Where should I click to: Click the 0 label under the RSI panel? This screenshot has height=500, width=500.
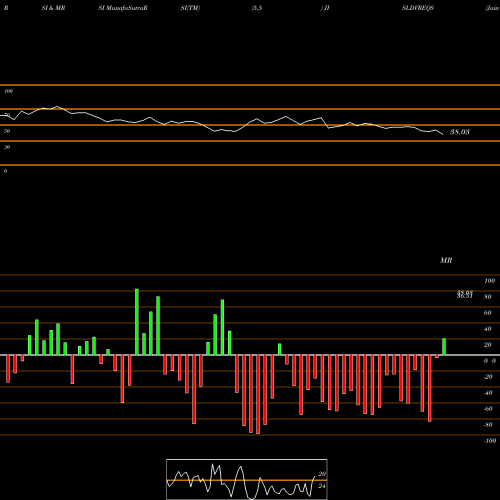(x=6, y=171)
